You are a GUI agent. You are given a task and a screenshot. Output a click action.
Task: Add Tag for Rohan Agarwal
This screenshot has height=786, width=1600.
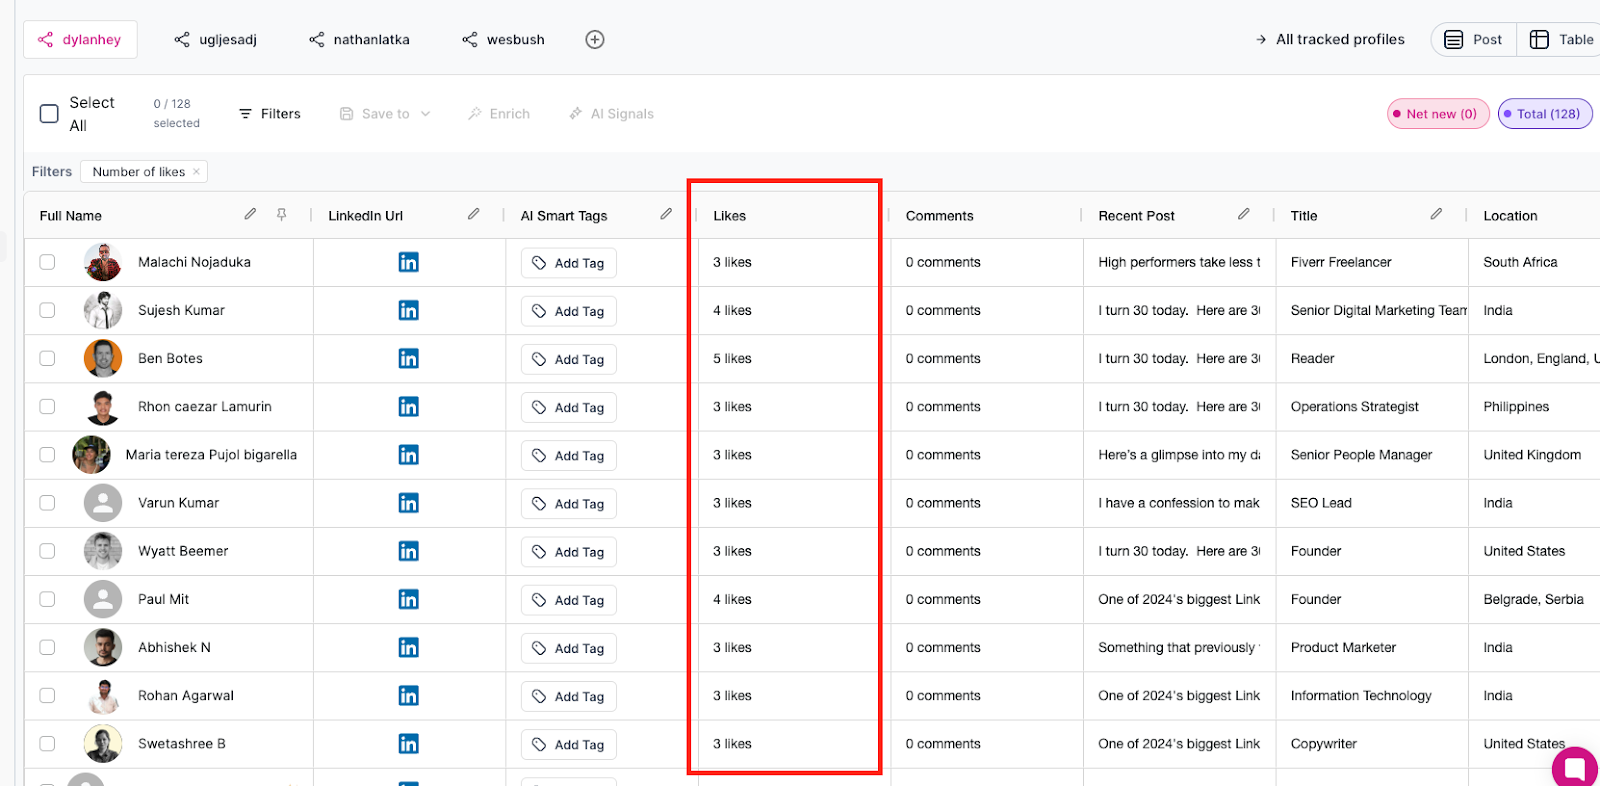click(x=568, y=696)
